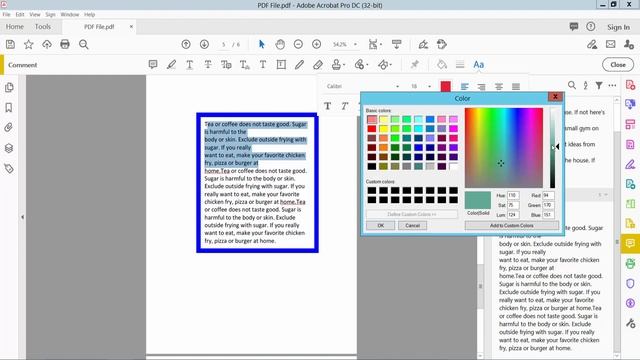Select the add text box tool
Screen dimensions: 640x360
[281, 64]
